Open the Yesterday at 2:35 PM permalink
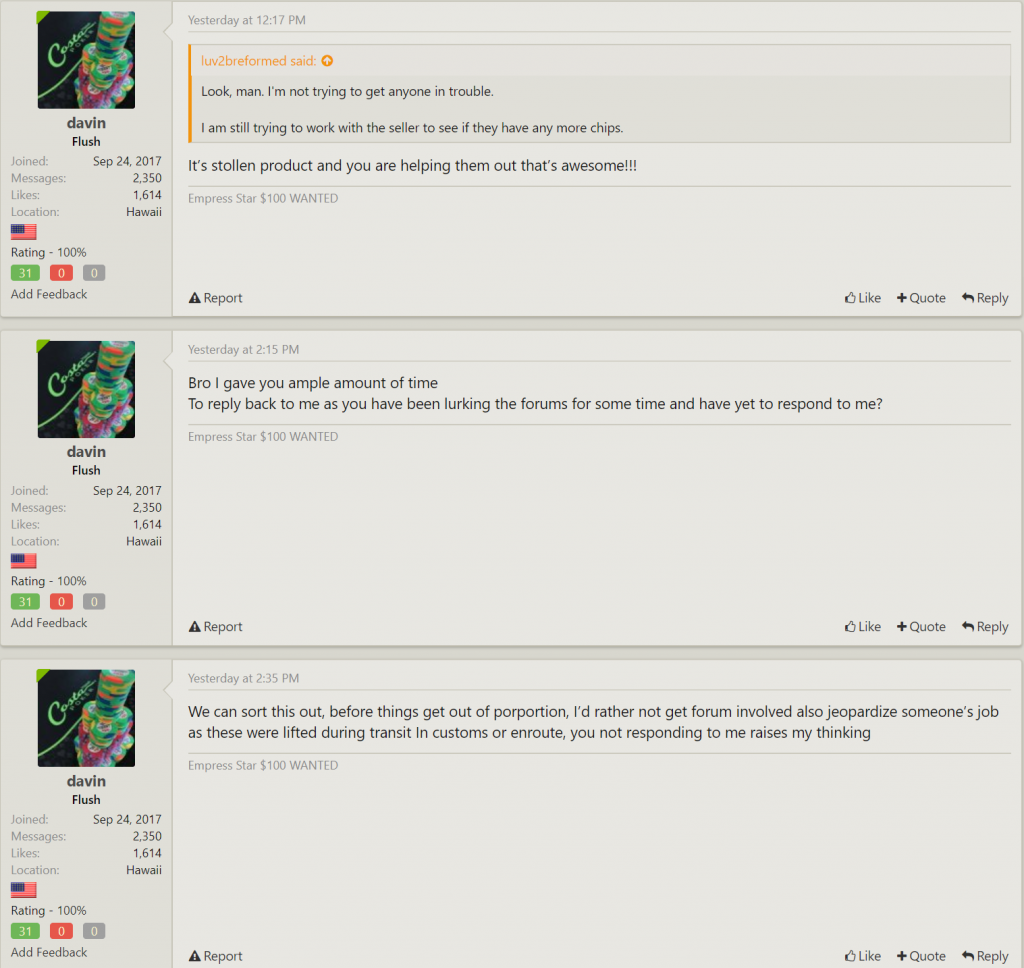Image resolution: width=1024 pixels, height=968 pixels. pyautogui.click(x=244, y=679)
